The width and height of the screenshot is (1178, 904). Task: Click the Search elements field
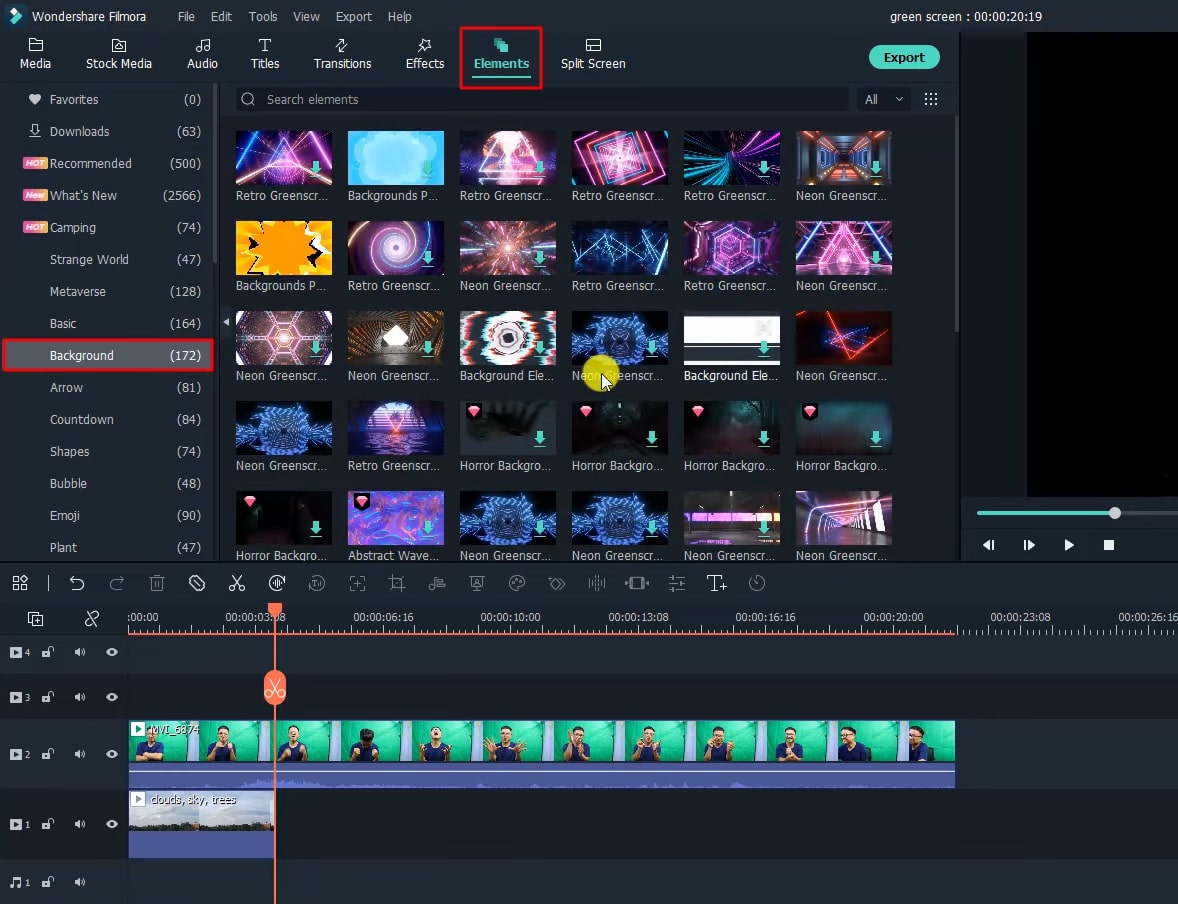[x=542, y=99]
